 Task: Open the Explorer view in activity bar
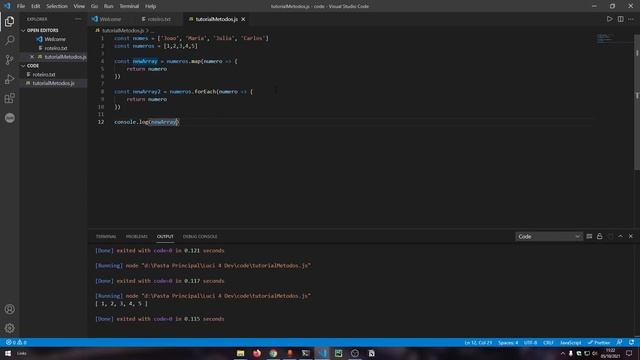9,21
